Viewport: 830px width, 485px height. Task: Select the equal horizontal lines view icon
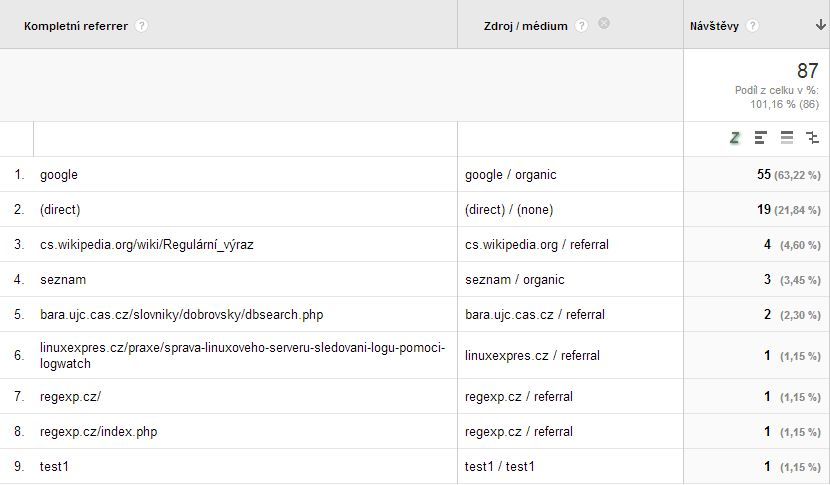point(787,138)
